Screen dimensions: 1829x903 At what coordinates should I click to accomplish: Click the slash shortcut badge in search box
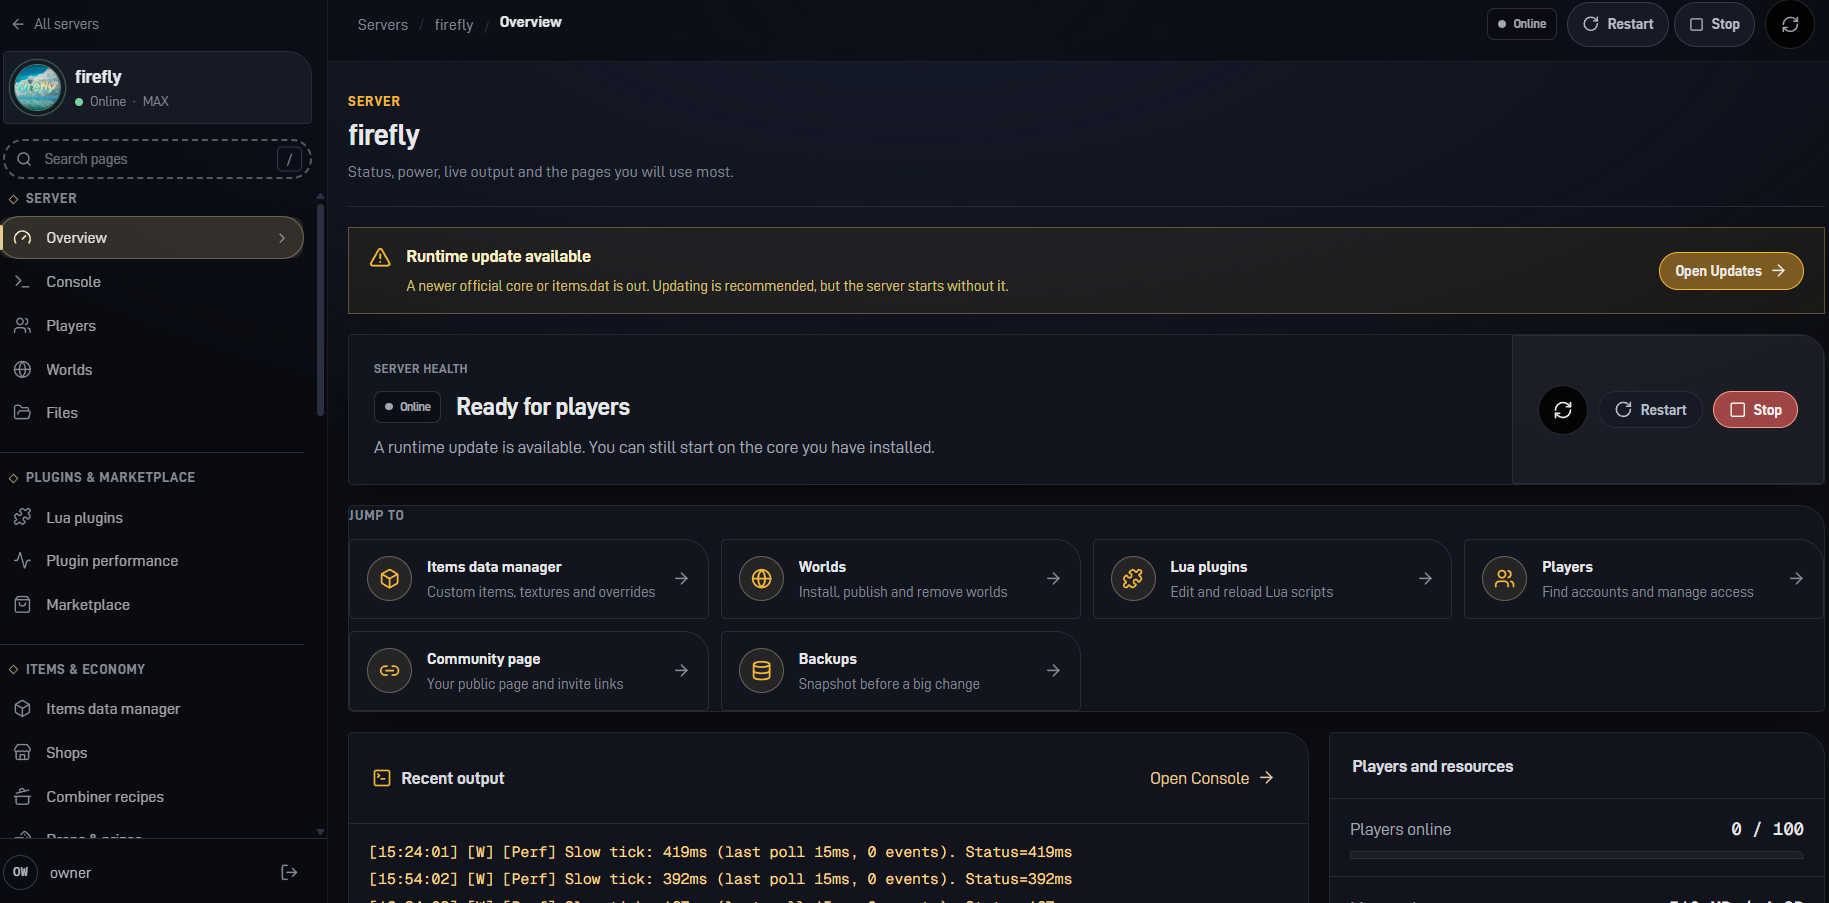click(x=289, y=159)
